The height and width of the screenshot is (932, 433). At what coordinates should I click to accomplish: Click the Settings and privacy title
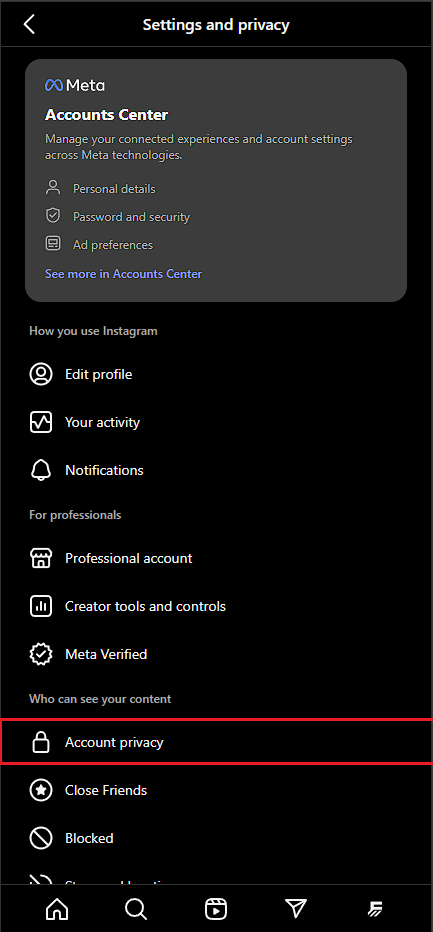pos(216,25)
